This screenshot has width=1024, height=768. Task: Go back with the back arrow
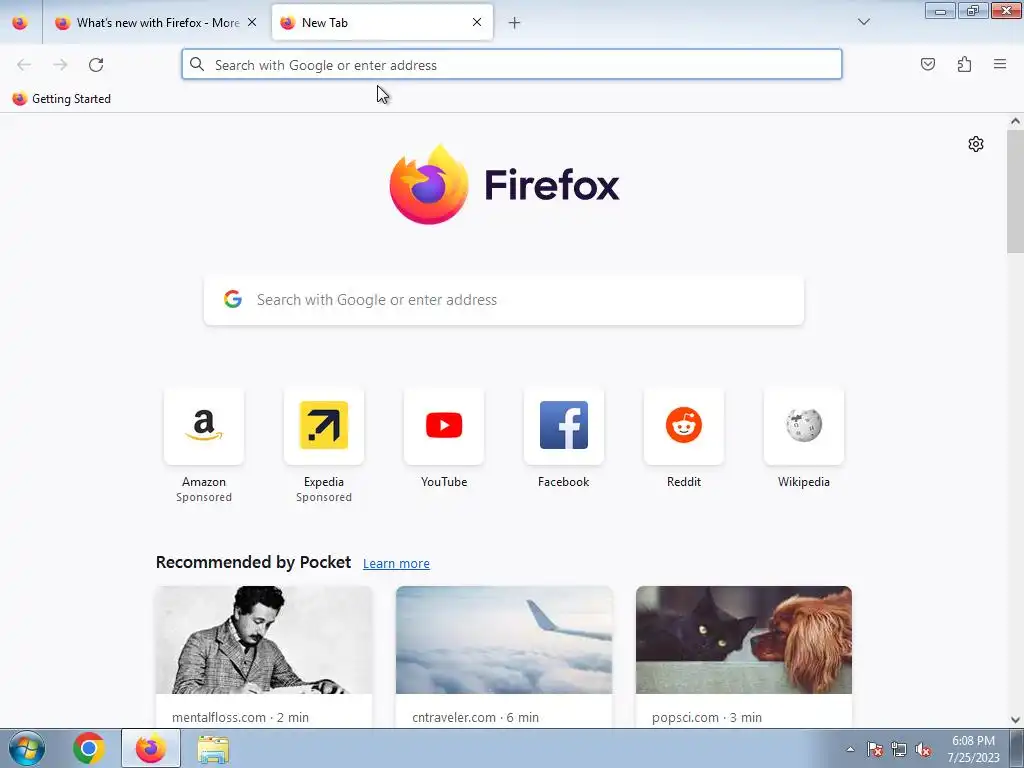[x=24, y=65]
